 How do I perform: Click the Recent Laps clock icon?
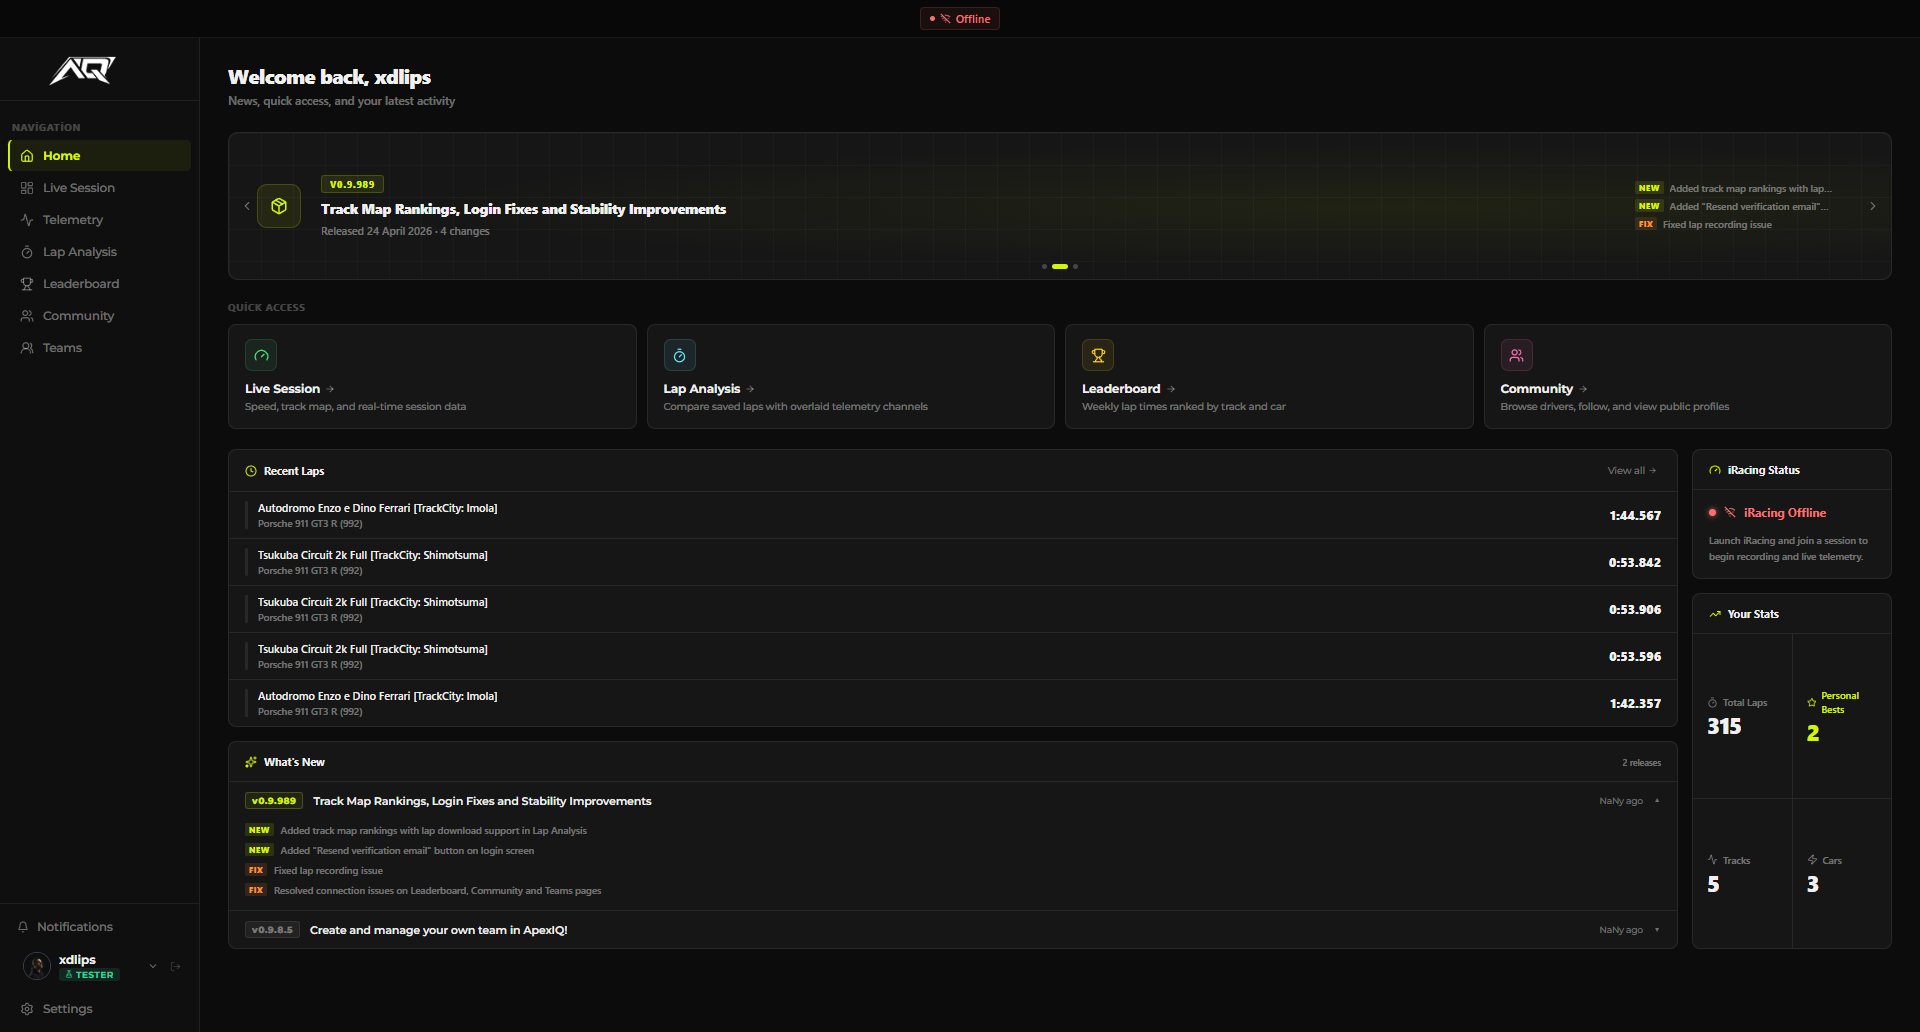(x=251, y=471)
